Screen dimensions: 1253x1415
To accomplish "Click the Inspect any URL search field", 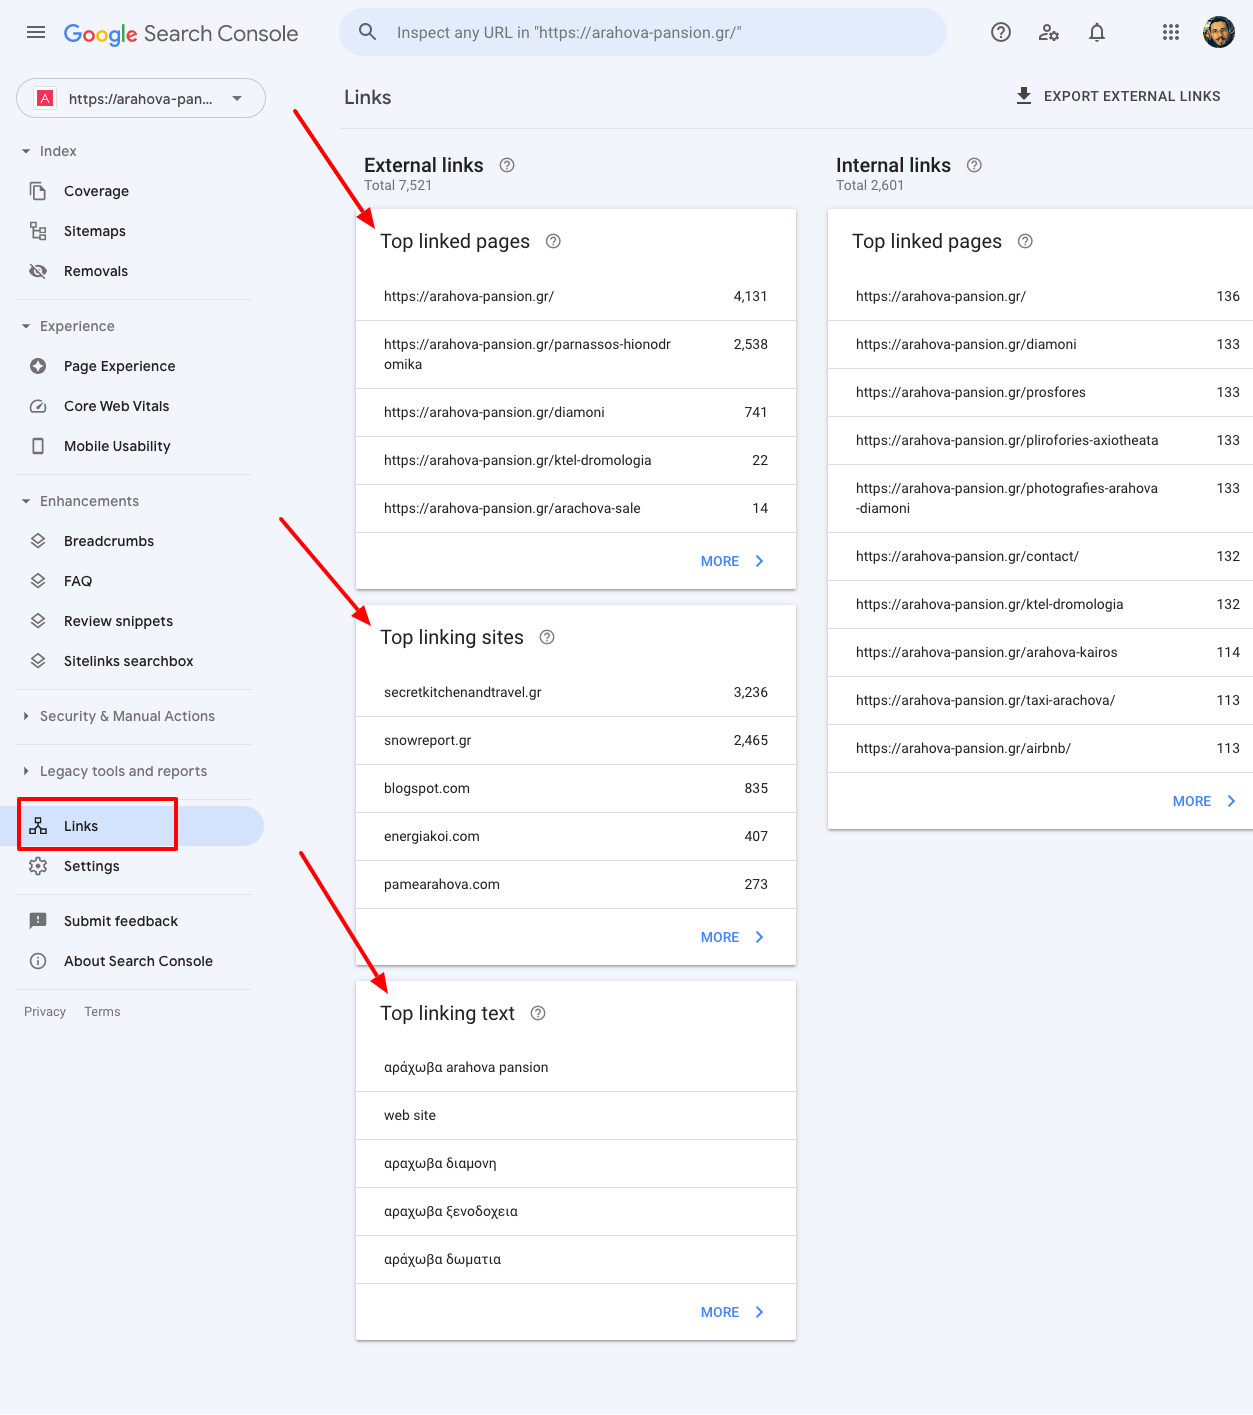I will pos(643,32).
